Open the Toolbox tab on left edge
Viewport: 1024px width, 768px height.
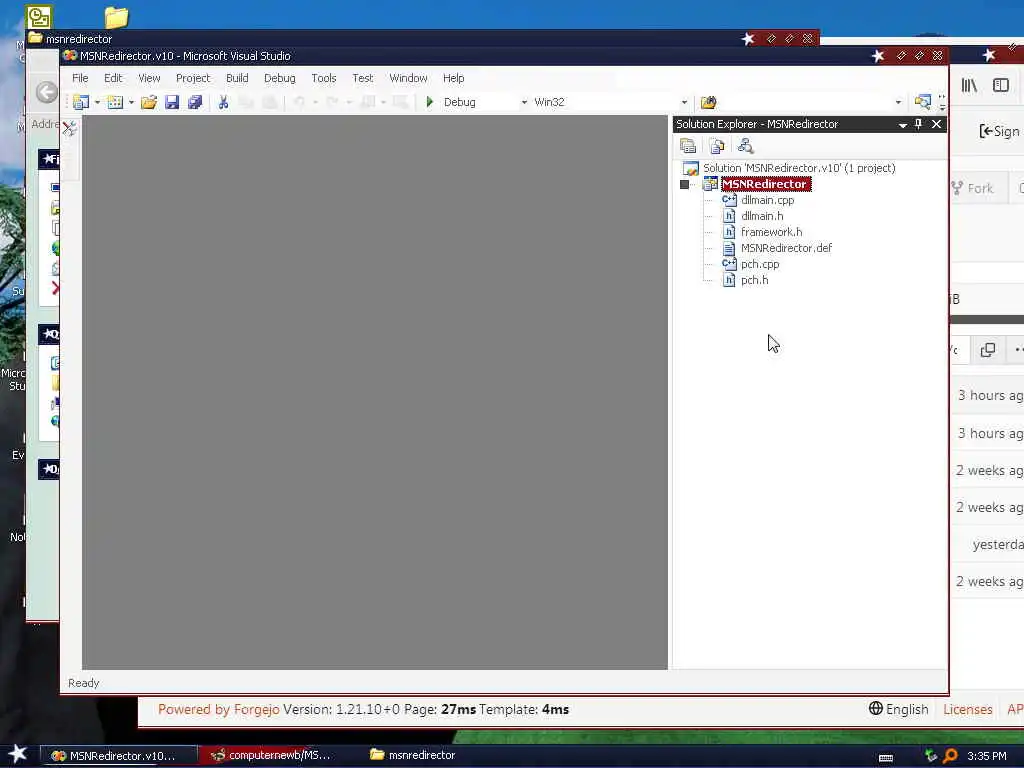point(70,128)
